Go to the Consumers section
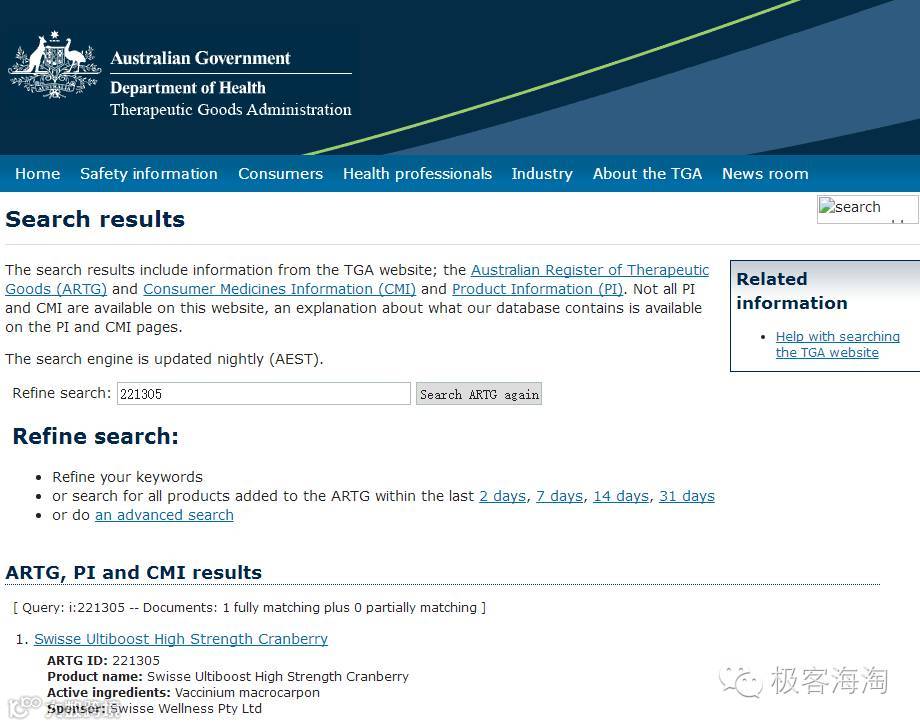 point(280,174)
